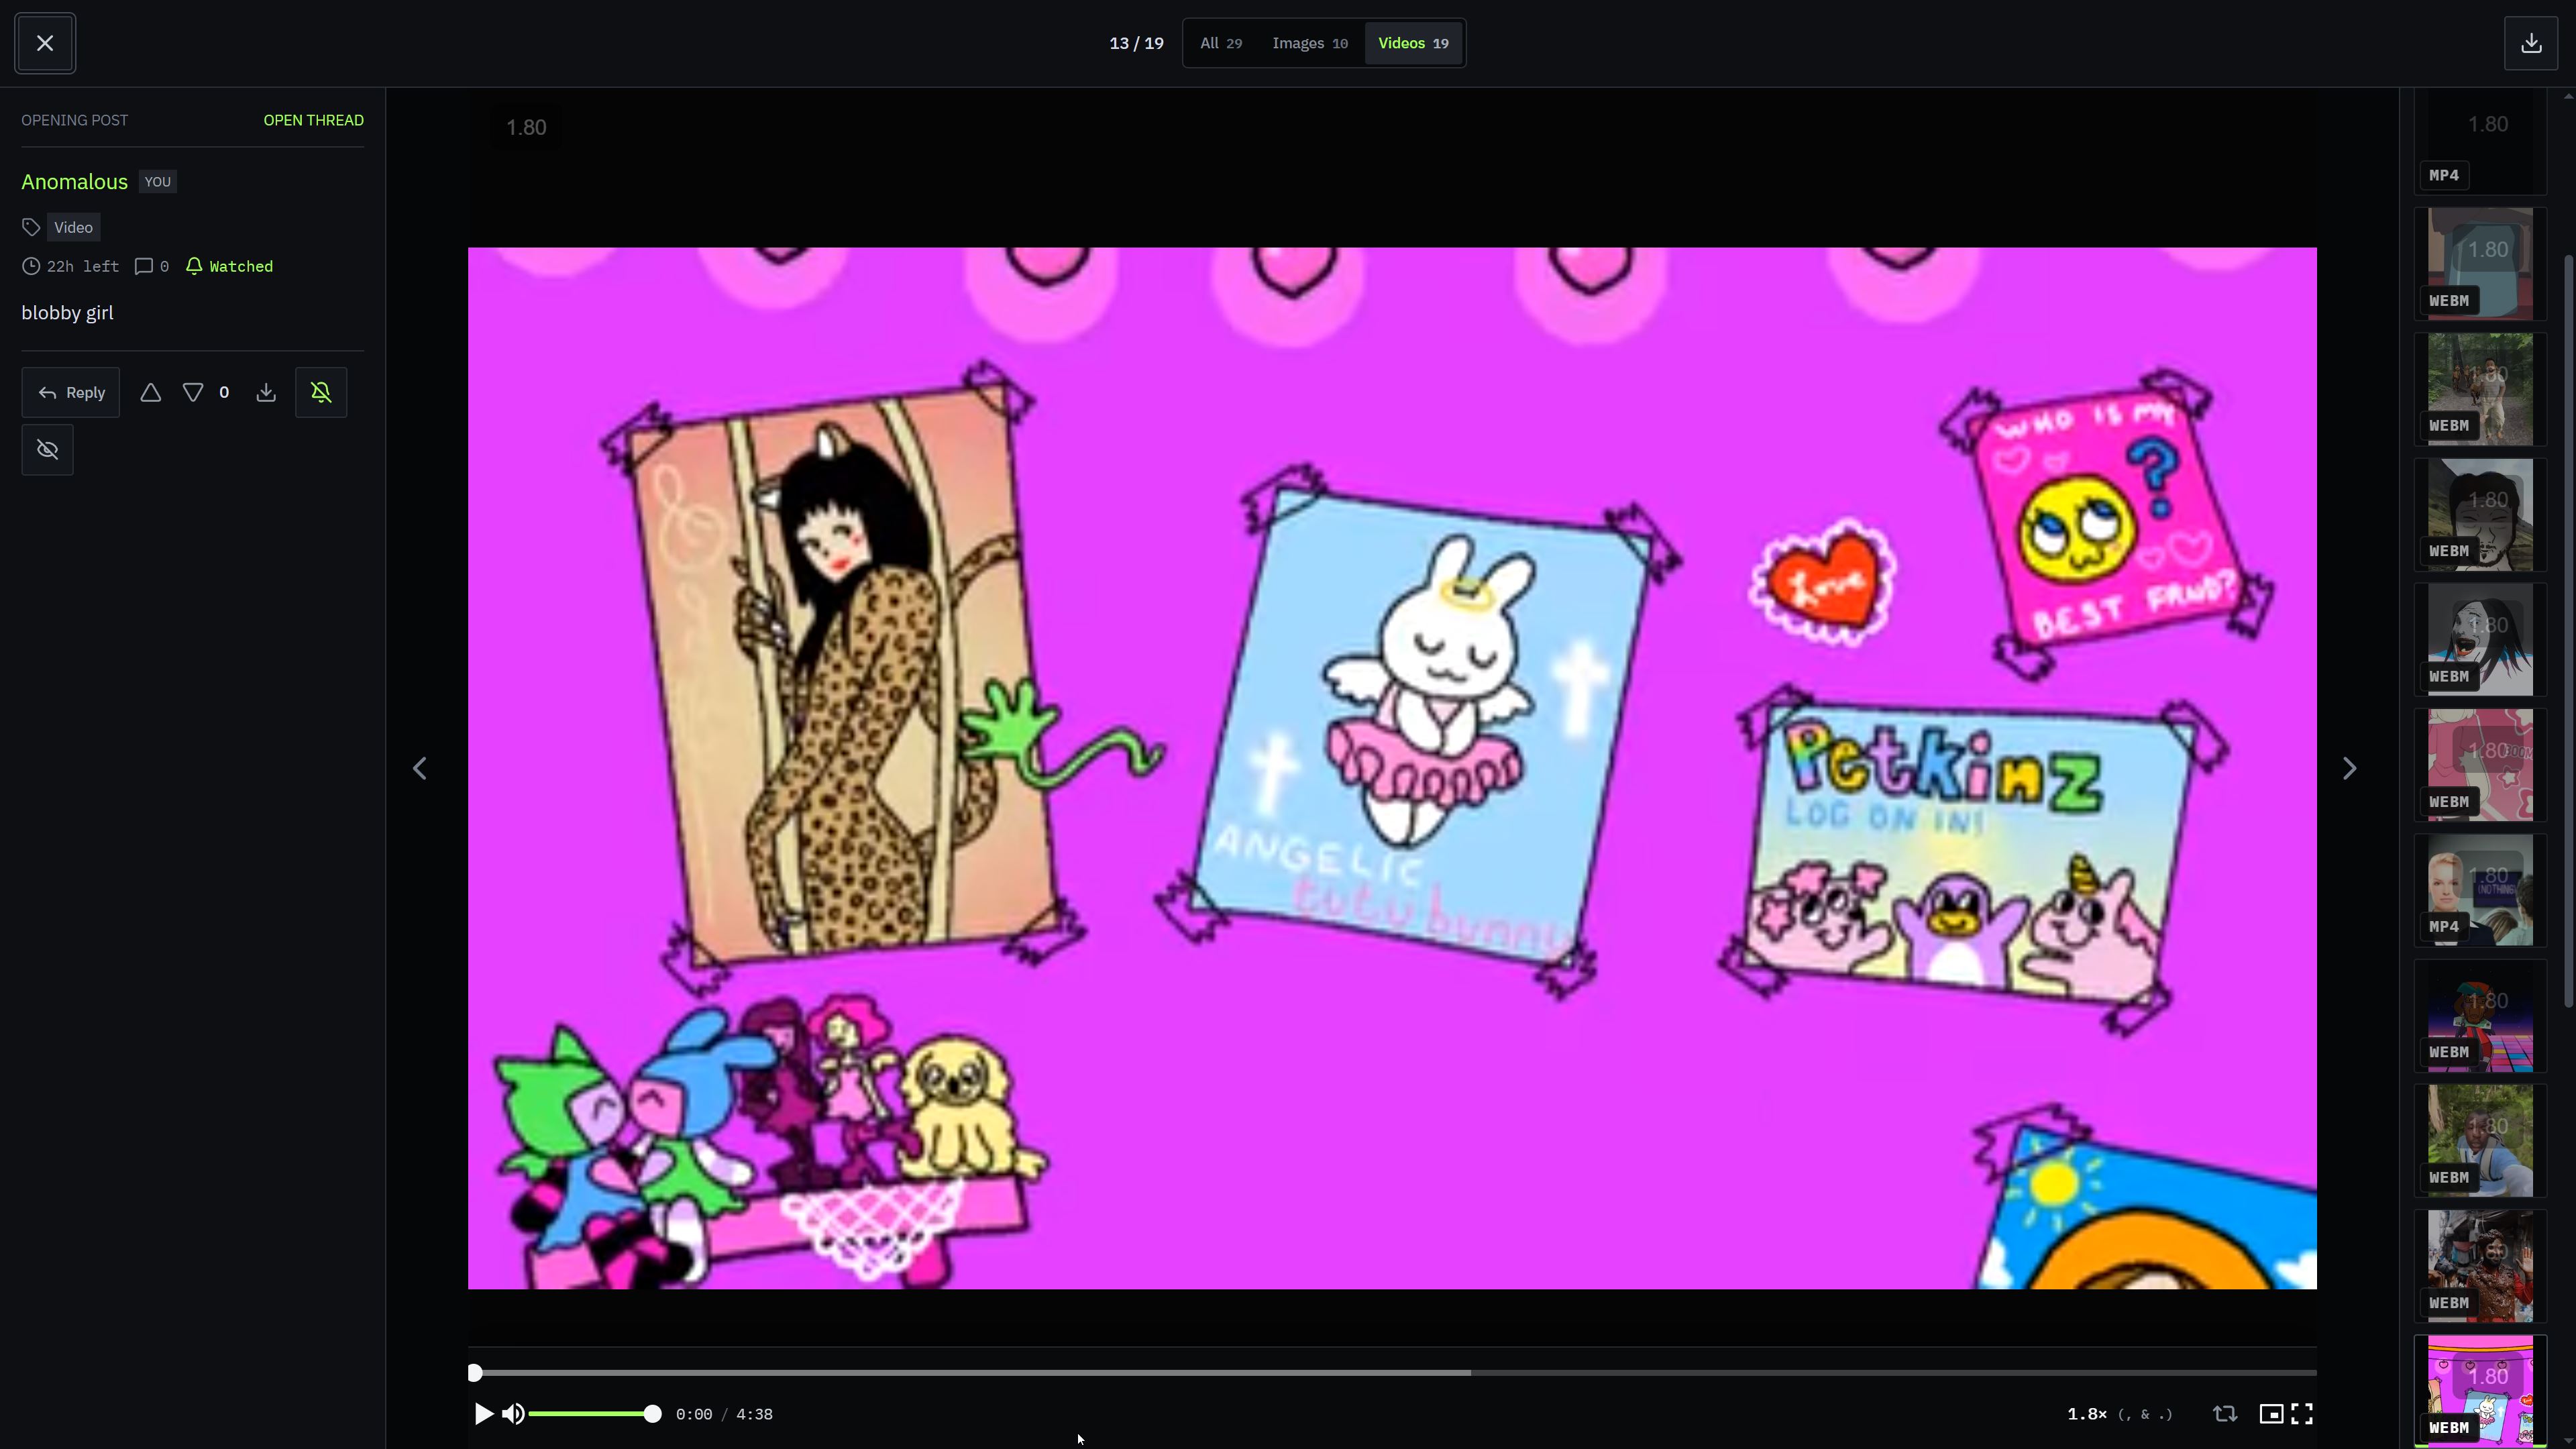Screen dimensions: 2576x1449
Task: Play the video
Action: (483, 1414)
